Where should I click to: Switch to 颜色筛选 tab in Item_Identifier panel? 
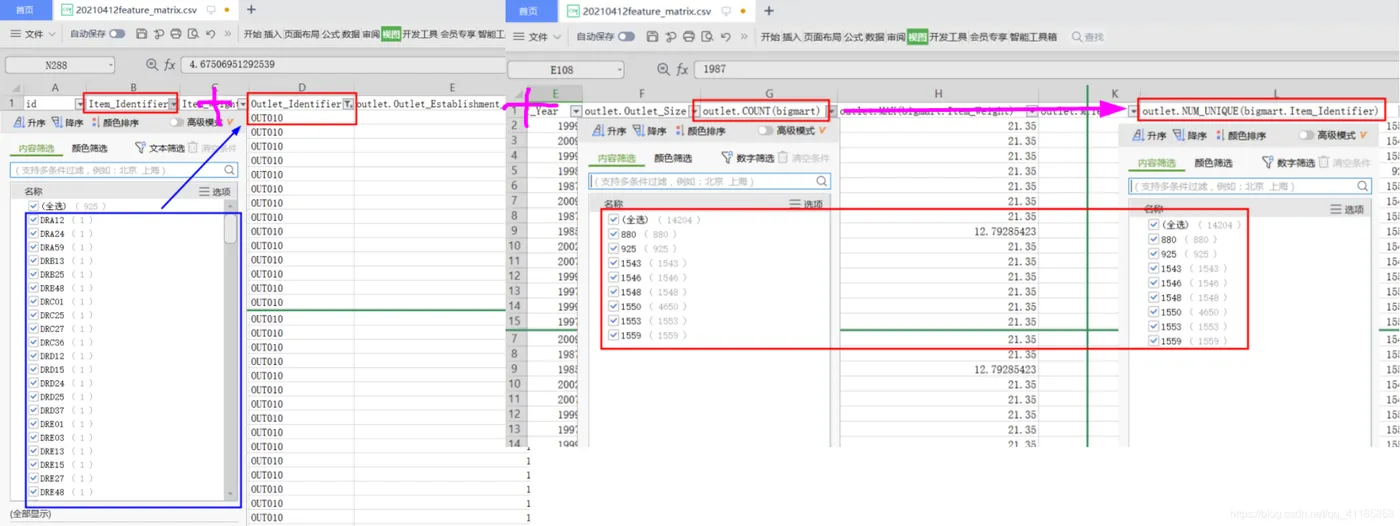[90, 147]
